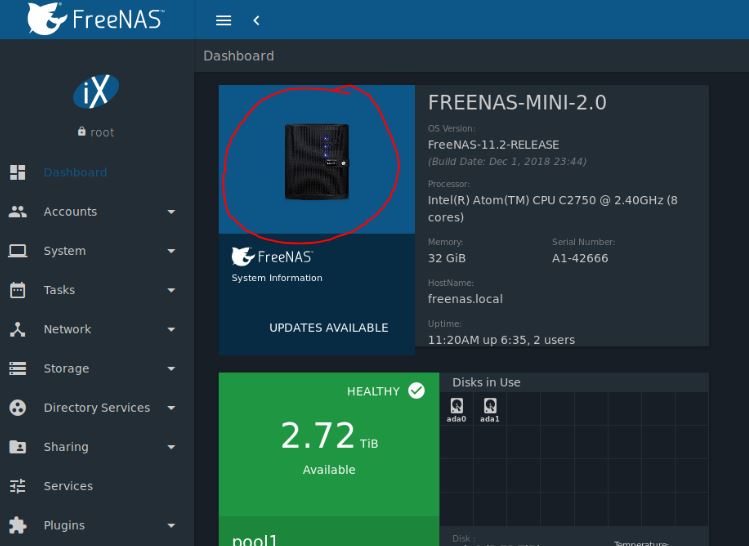The width and height of the screenshot is (749, 546).
Task: Click the iX logo in sidebar
Action: coord(96,91)
